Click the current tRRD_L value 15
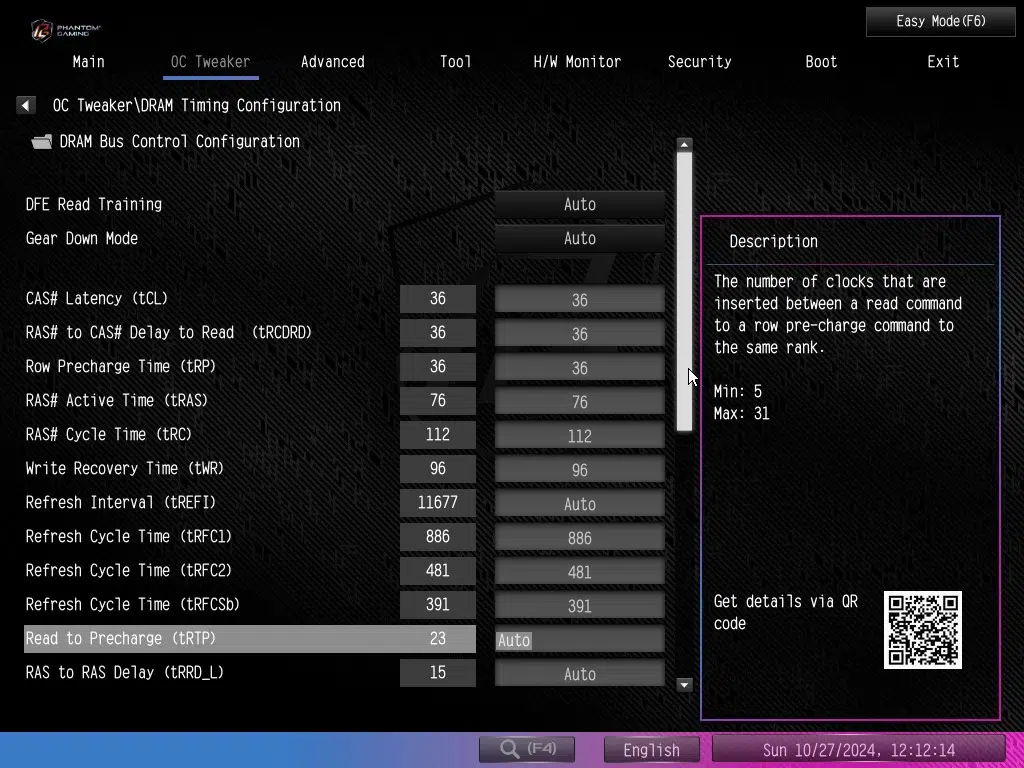Image resolution: width=1024 pixels, height=768 pixels. click(x=438, y=672)
